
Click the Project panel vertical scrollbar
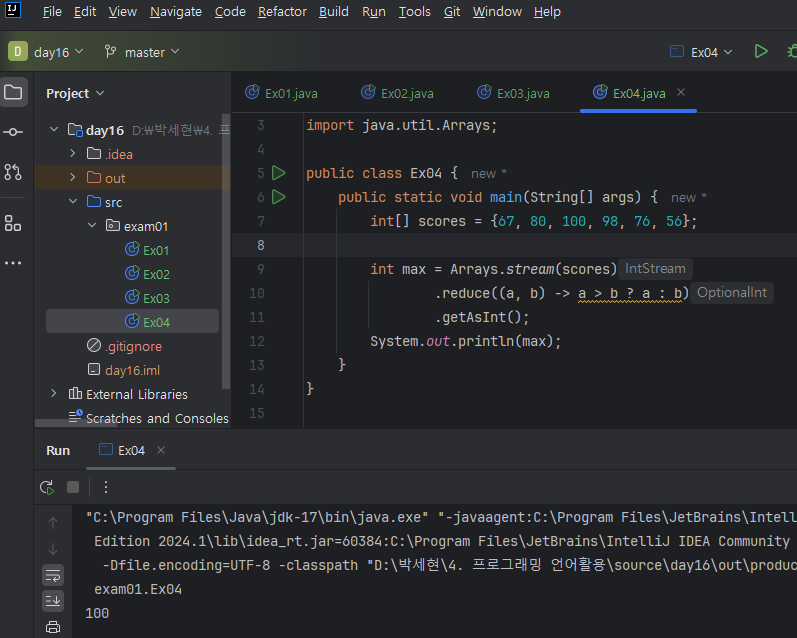226,250
